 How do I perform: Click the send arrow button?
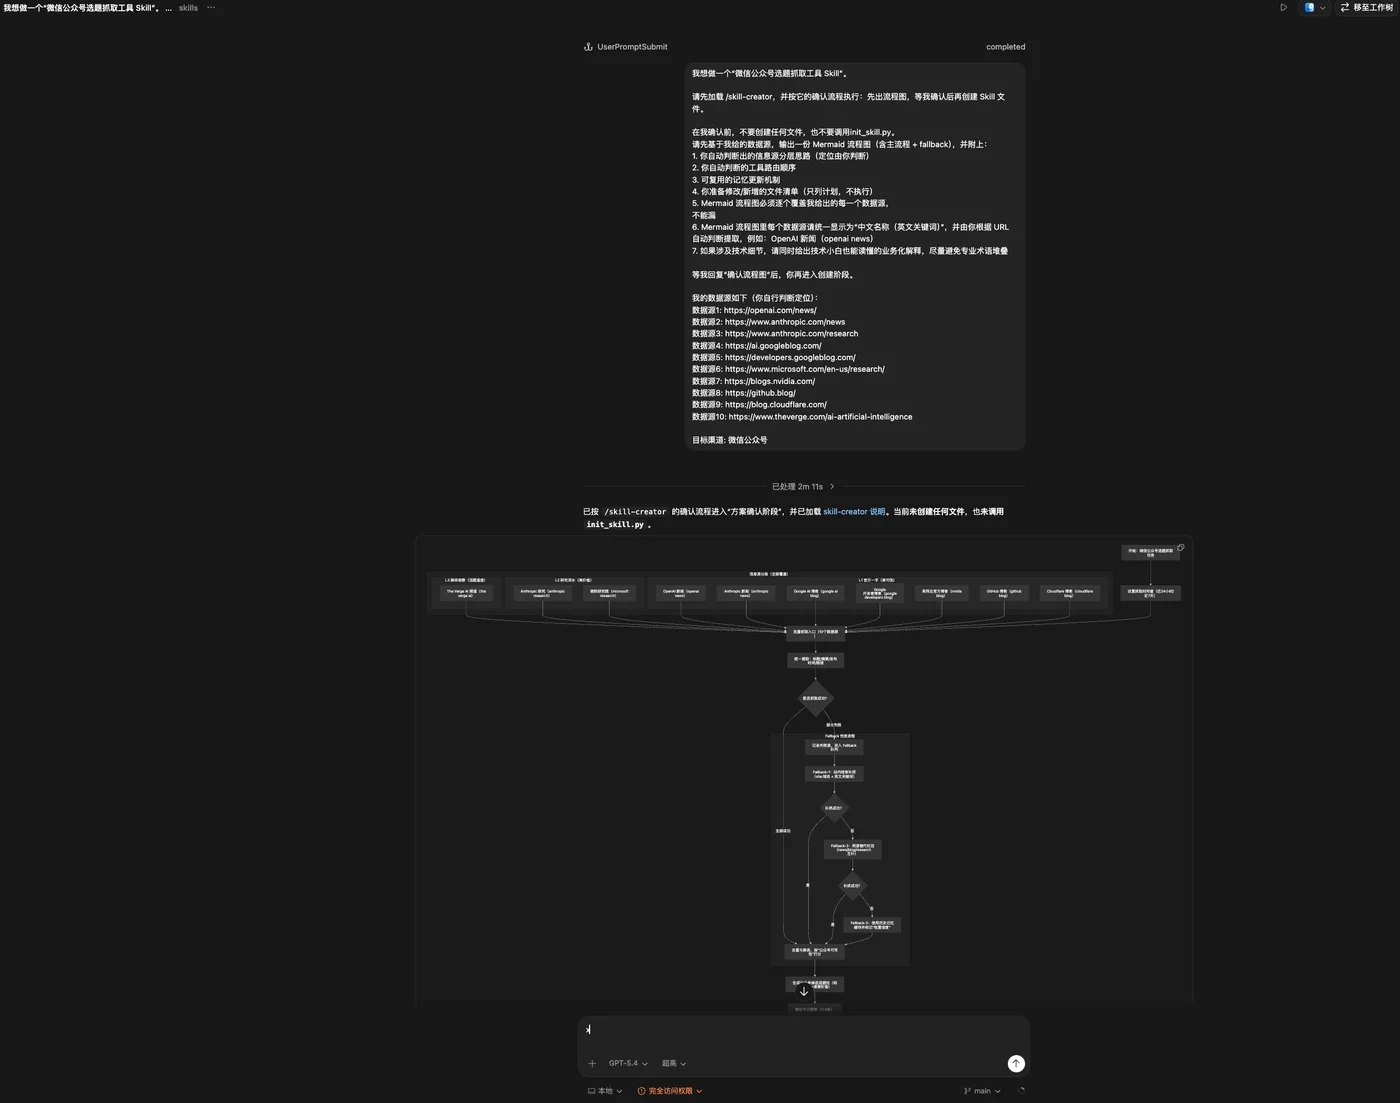click(1016, 1064)
